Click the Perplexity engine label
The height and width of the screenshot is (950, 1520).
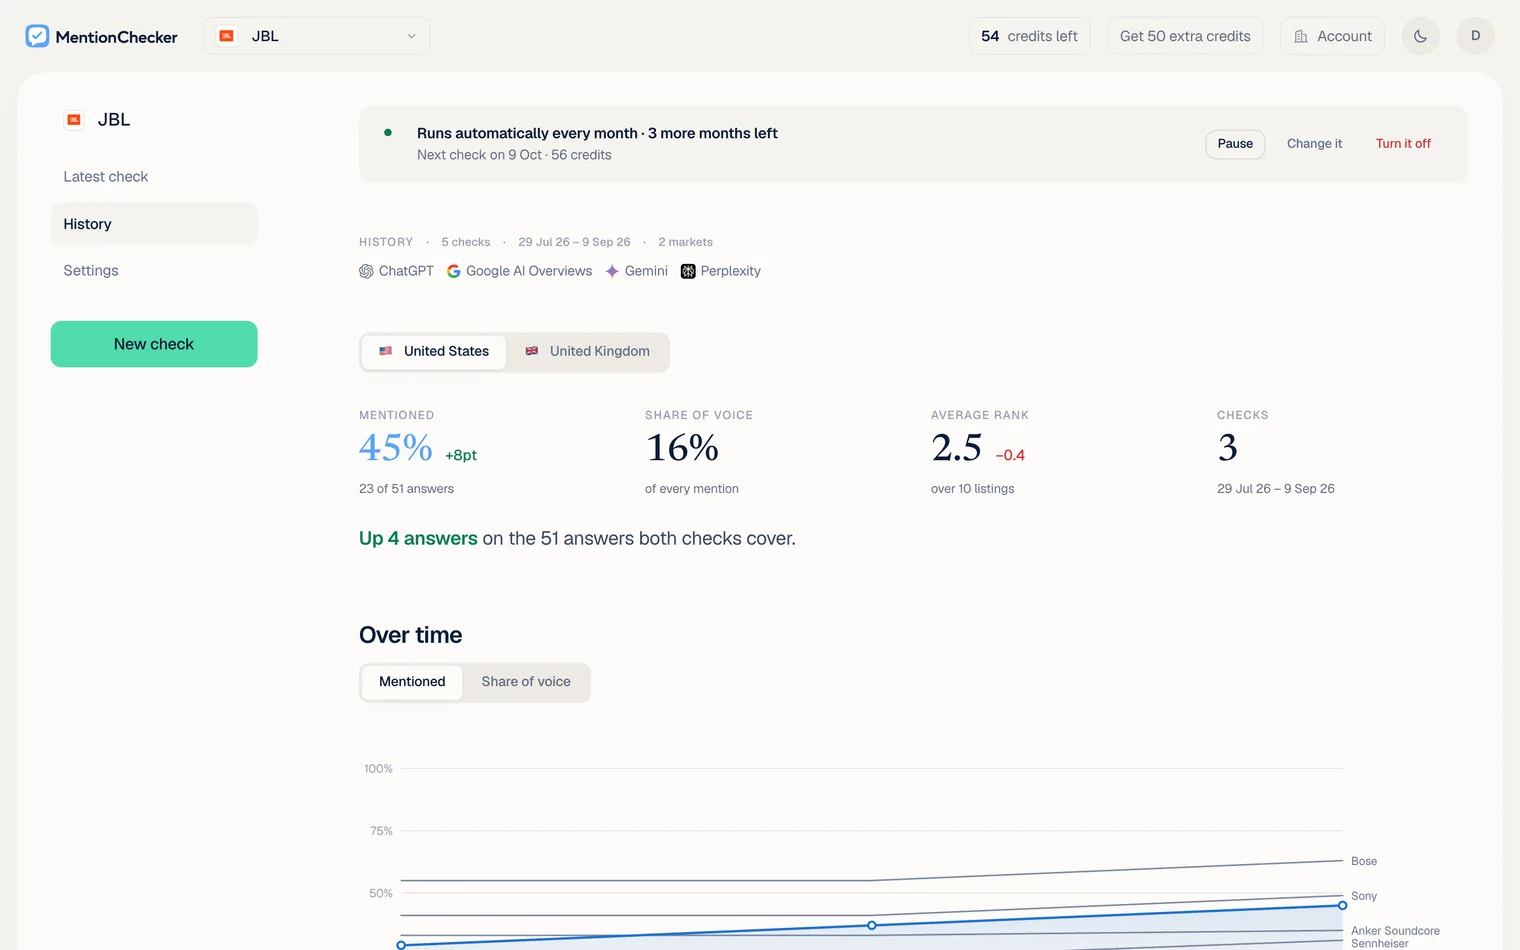point(731,271)
